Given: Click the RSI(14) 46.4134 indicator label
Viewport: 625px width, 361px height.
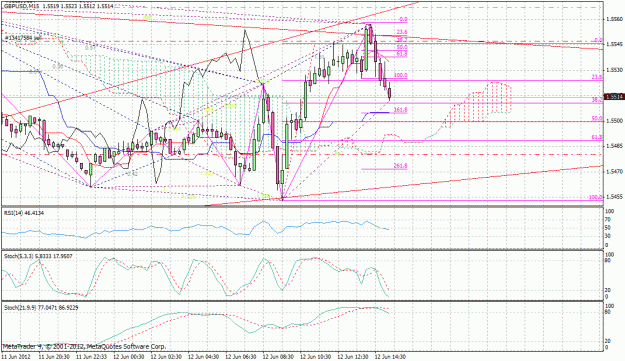Looking at the screenshot, I should pyautogui.click(x=24, y=213).
